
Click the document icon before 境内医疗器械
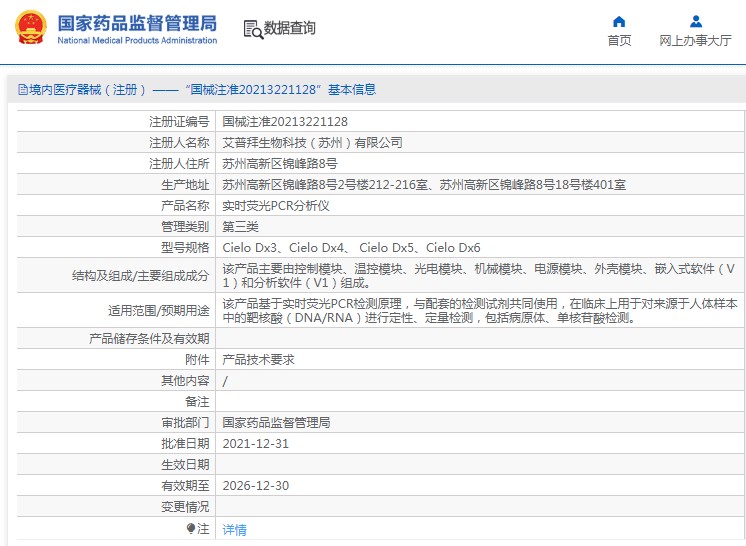23,89
